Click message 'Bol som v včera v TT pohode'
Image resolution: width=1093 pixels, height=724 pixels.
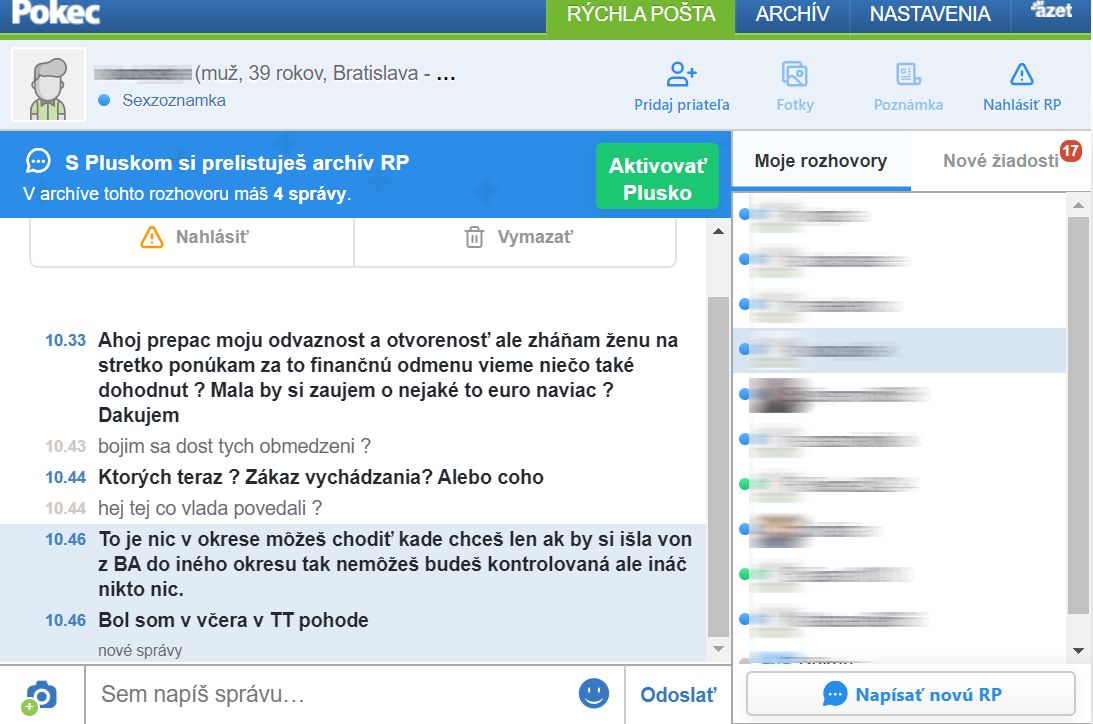pos(233,620)
